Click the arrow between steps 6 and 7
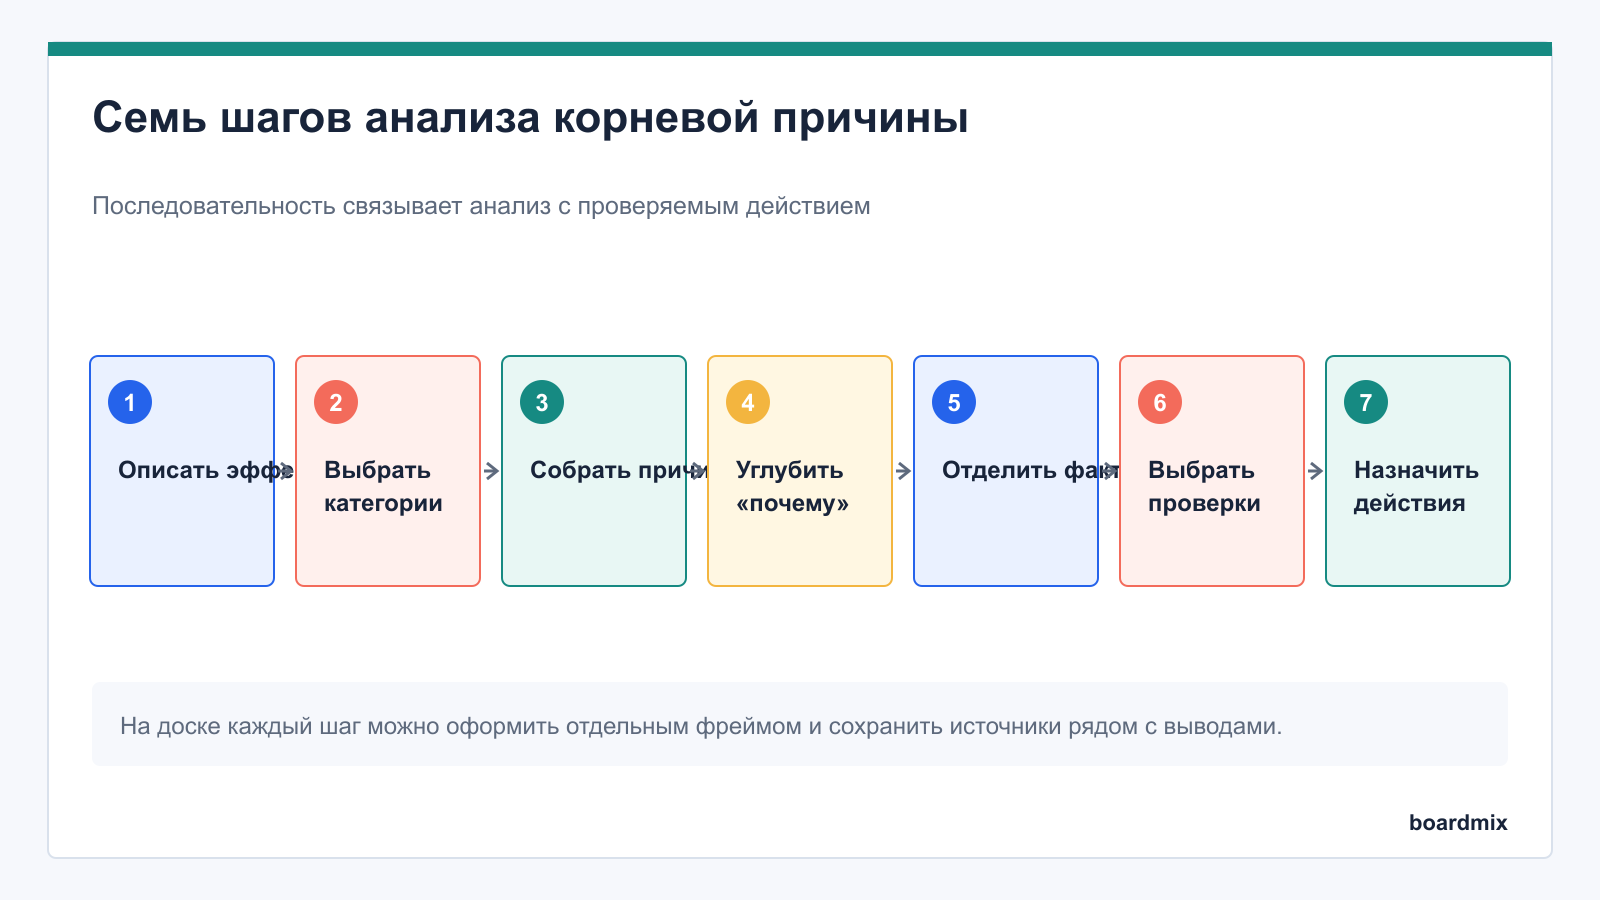Viewport: 1600px width, 900px height. click(1315, 471)
